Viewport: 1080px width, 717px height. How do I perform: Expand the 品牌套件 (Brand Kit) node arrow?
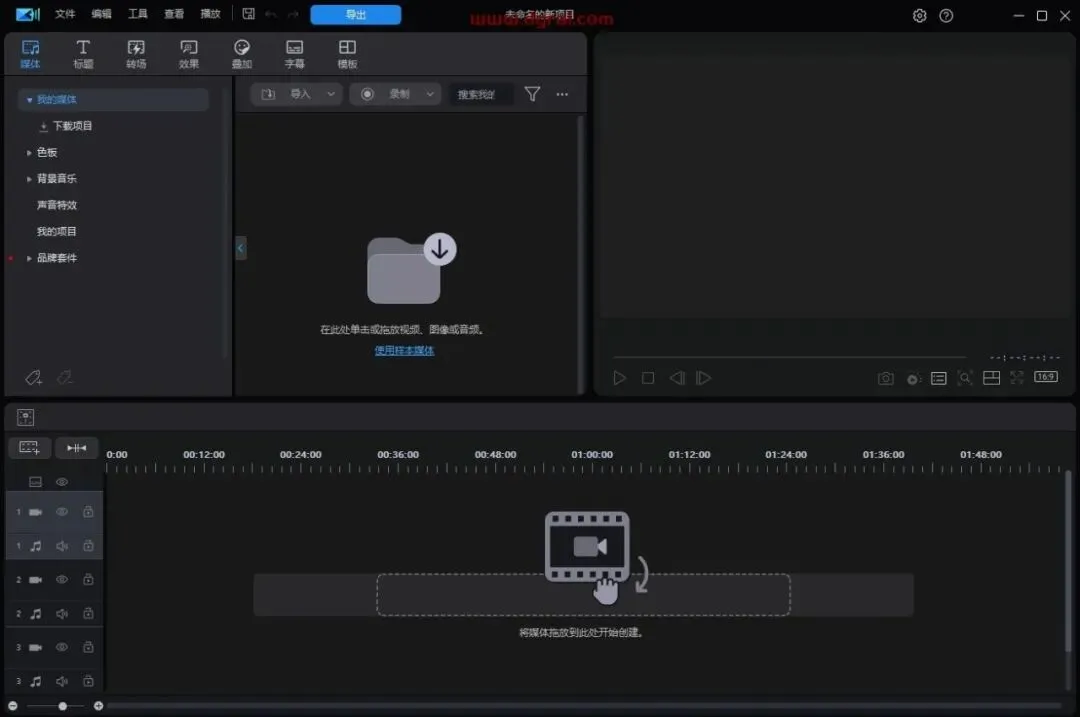pyautogui.click(x=29, y=258)
